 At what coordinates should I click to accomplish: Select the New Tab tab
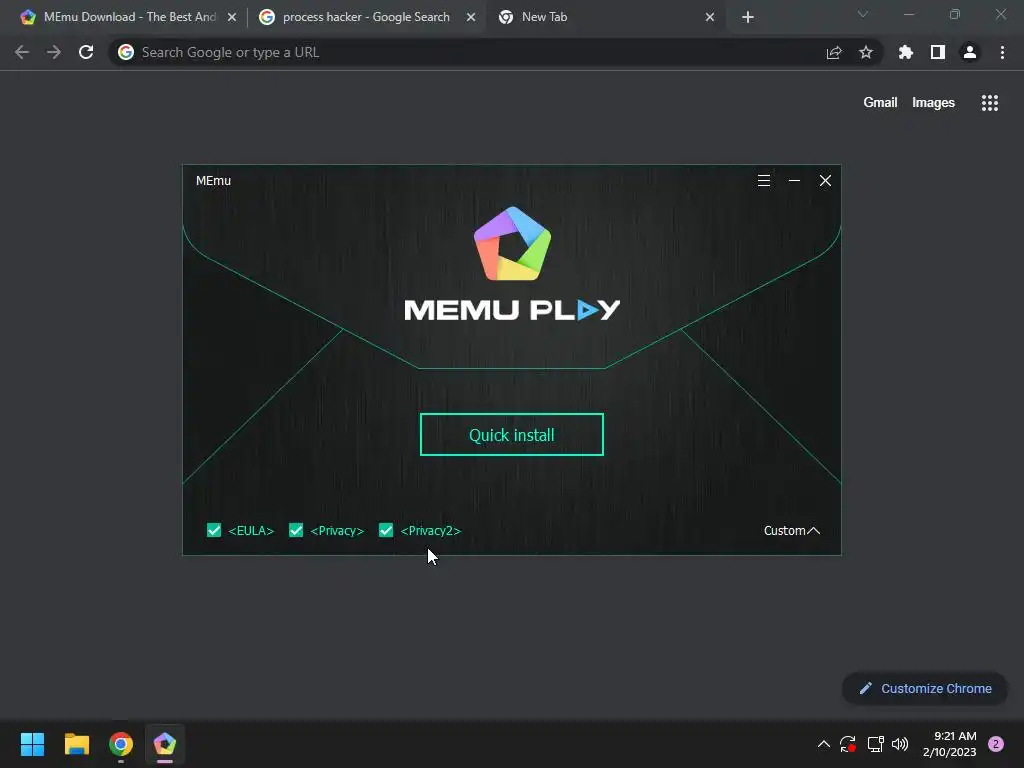click(601, 17)
